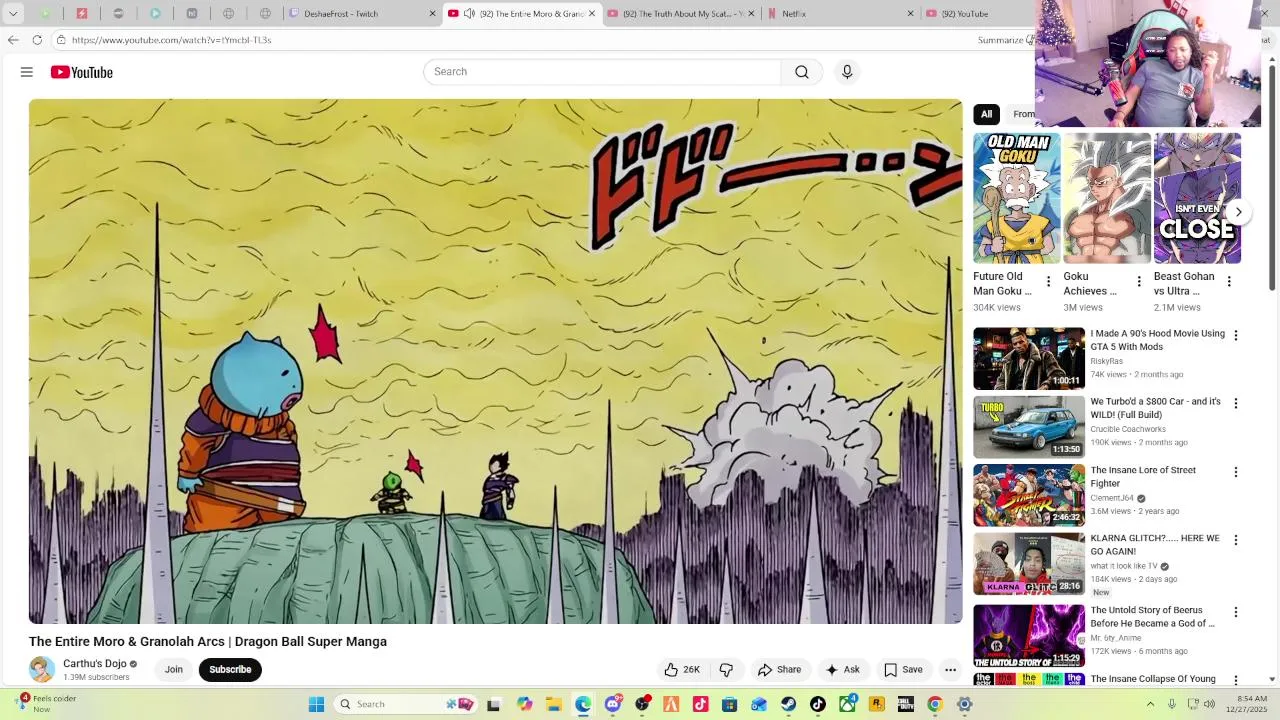Open the Ask AI sparkle button
The width and height of the screenshot is (1280, 720).
coord(842,670)
